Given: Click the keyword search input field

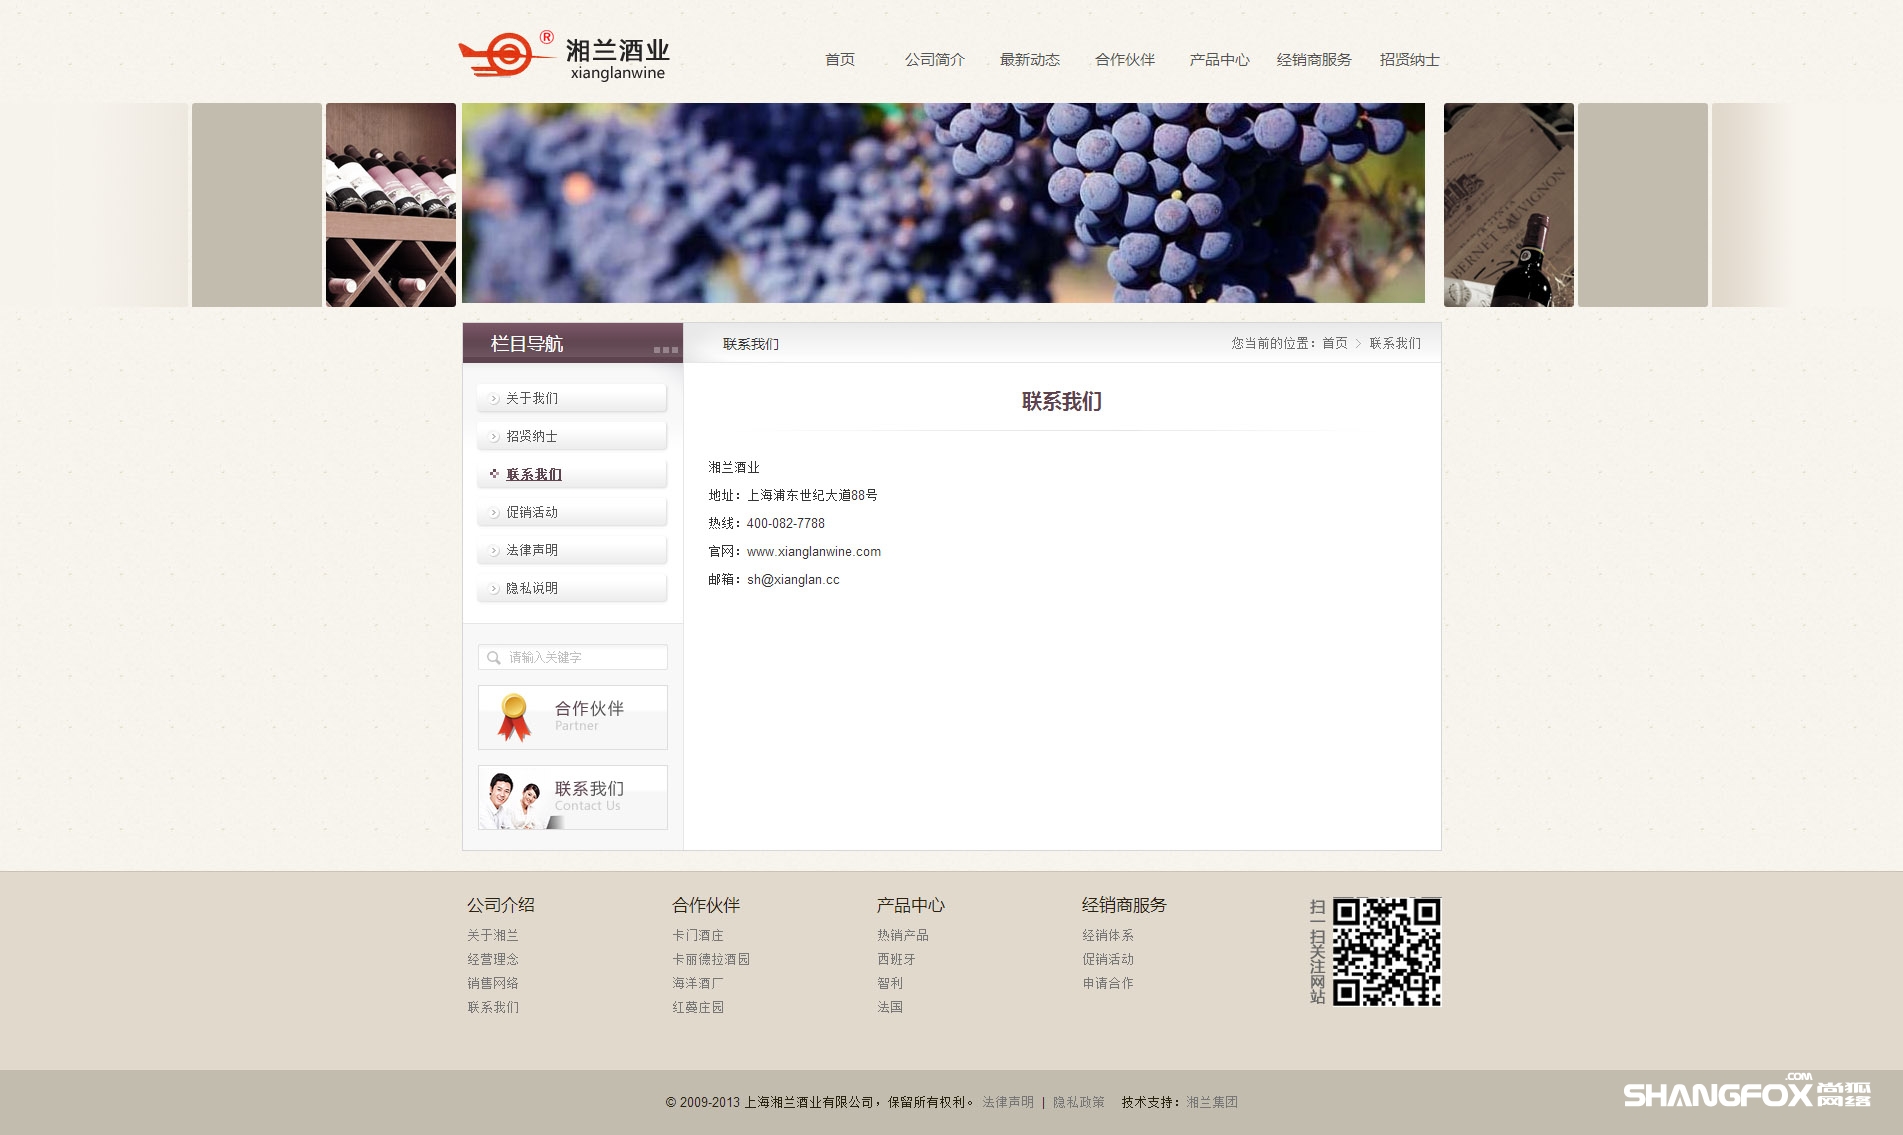Looking at the screenshot, I should tap(573, 657).
